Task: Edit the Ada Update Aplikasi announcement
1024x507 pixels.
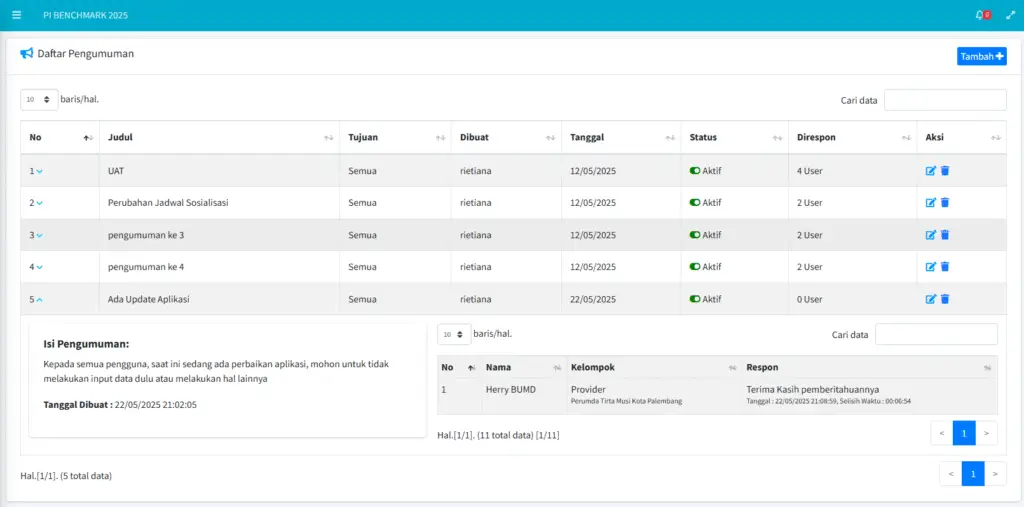Action: click(x=931, y=299)
